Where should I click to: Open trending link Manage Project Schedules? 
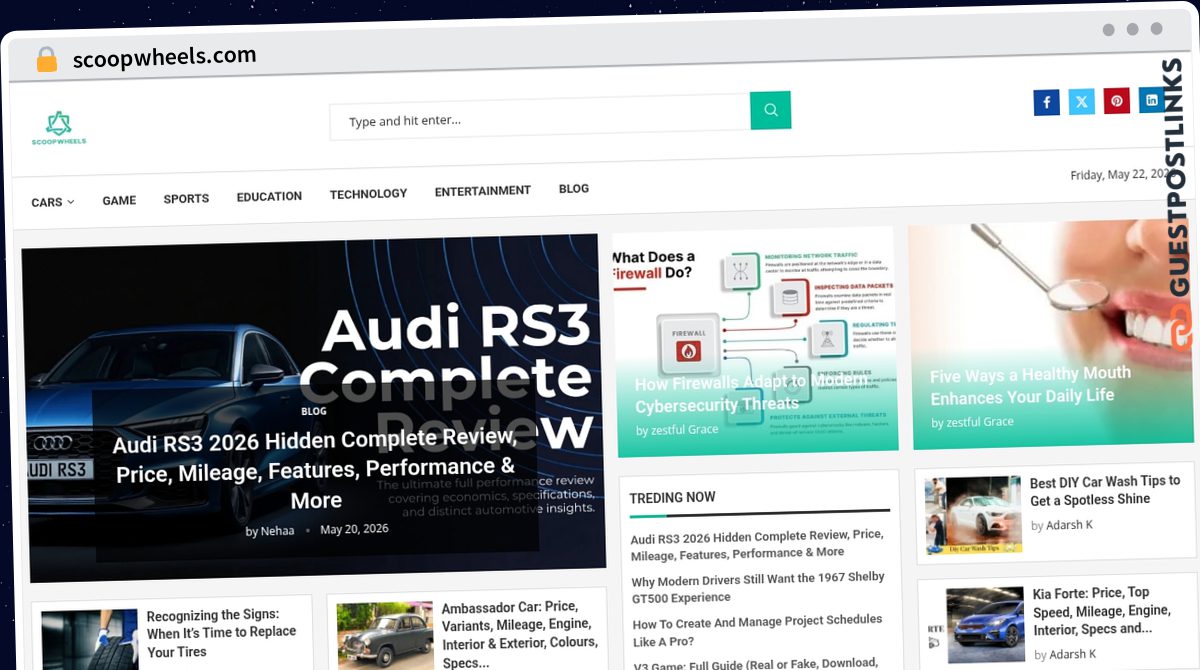point(758,631)
